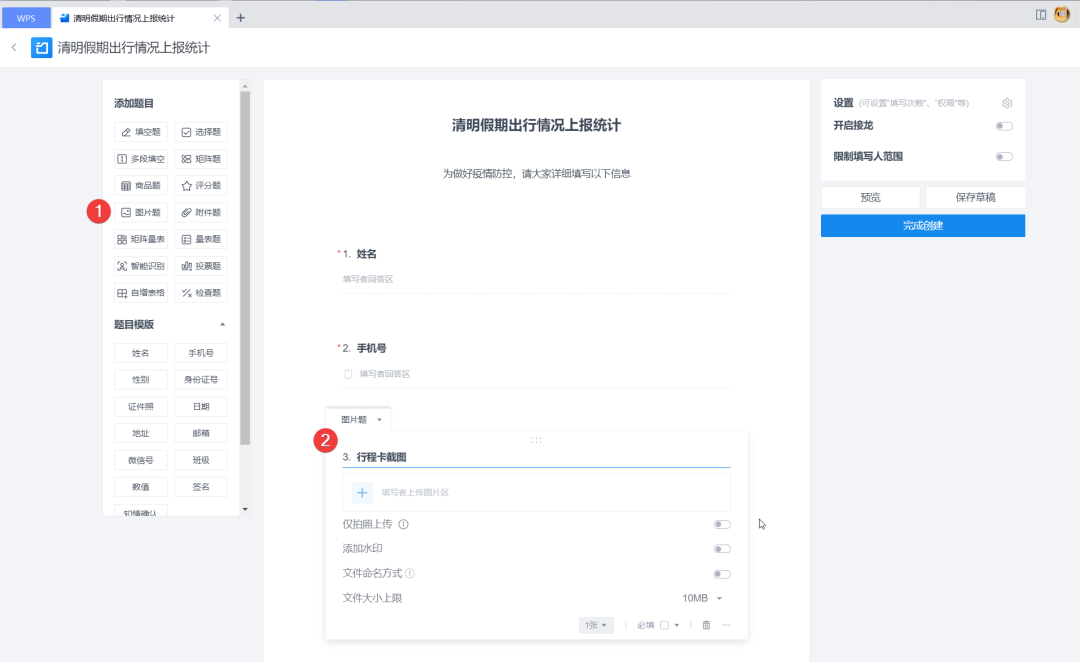Open the 1张 image count dropdown
This screenshot has width=1080, height=662.
tap(596, 624)
